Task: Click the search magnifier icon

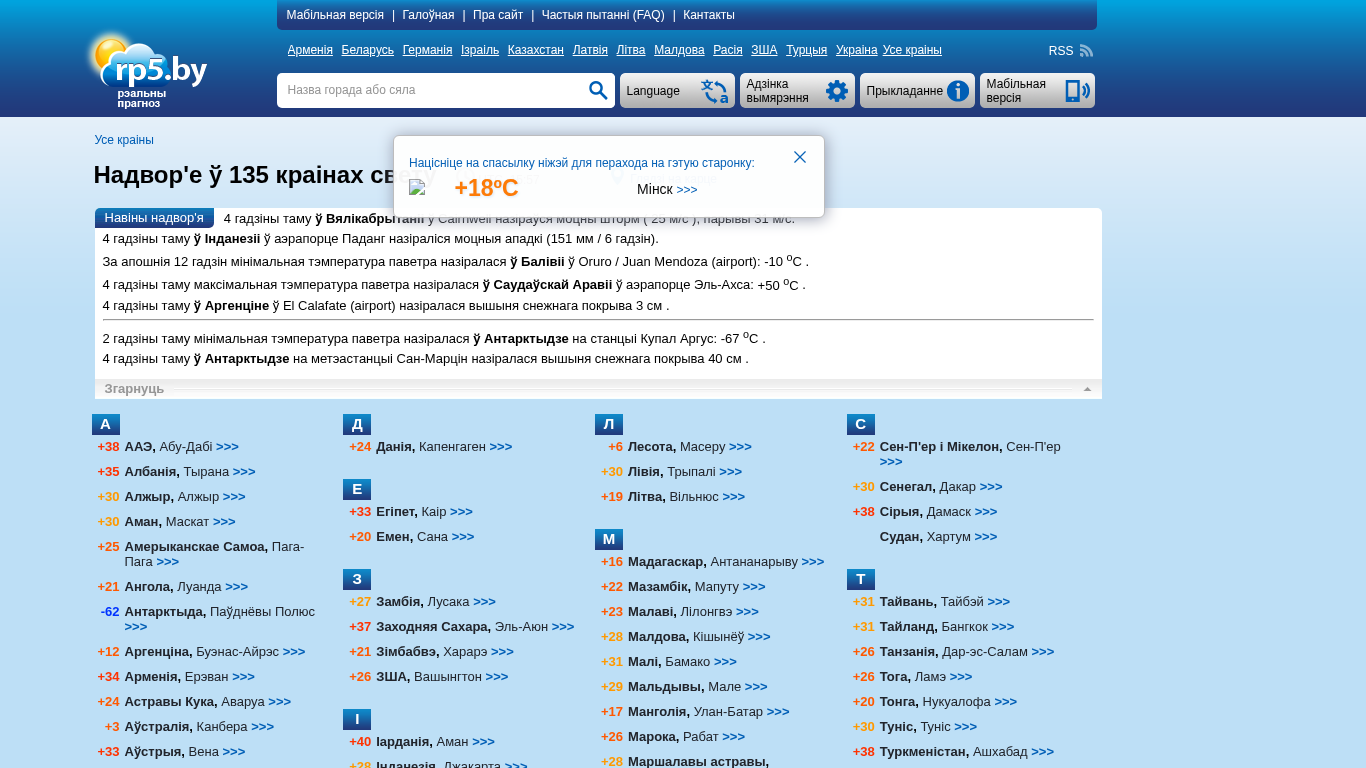Action: (x=598, y=91)
